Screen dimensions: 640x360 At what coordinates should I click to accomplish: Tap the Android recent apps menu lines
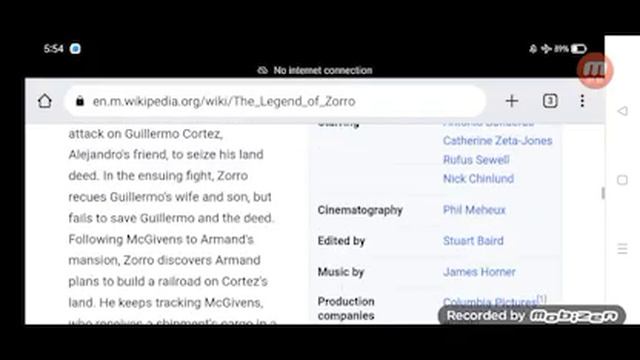pos(622,249)
